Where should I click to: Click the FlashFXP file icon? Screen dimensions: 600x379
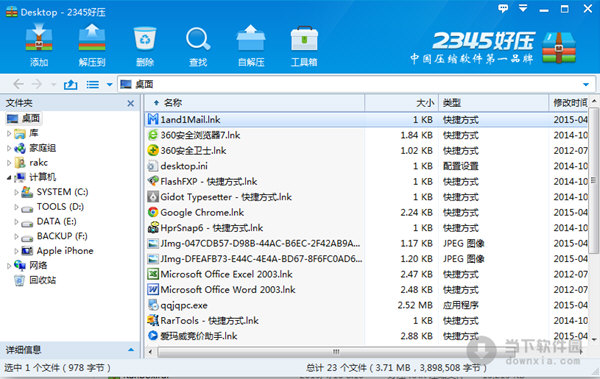153,181
